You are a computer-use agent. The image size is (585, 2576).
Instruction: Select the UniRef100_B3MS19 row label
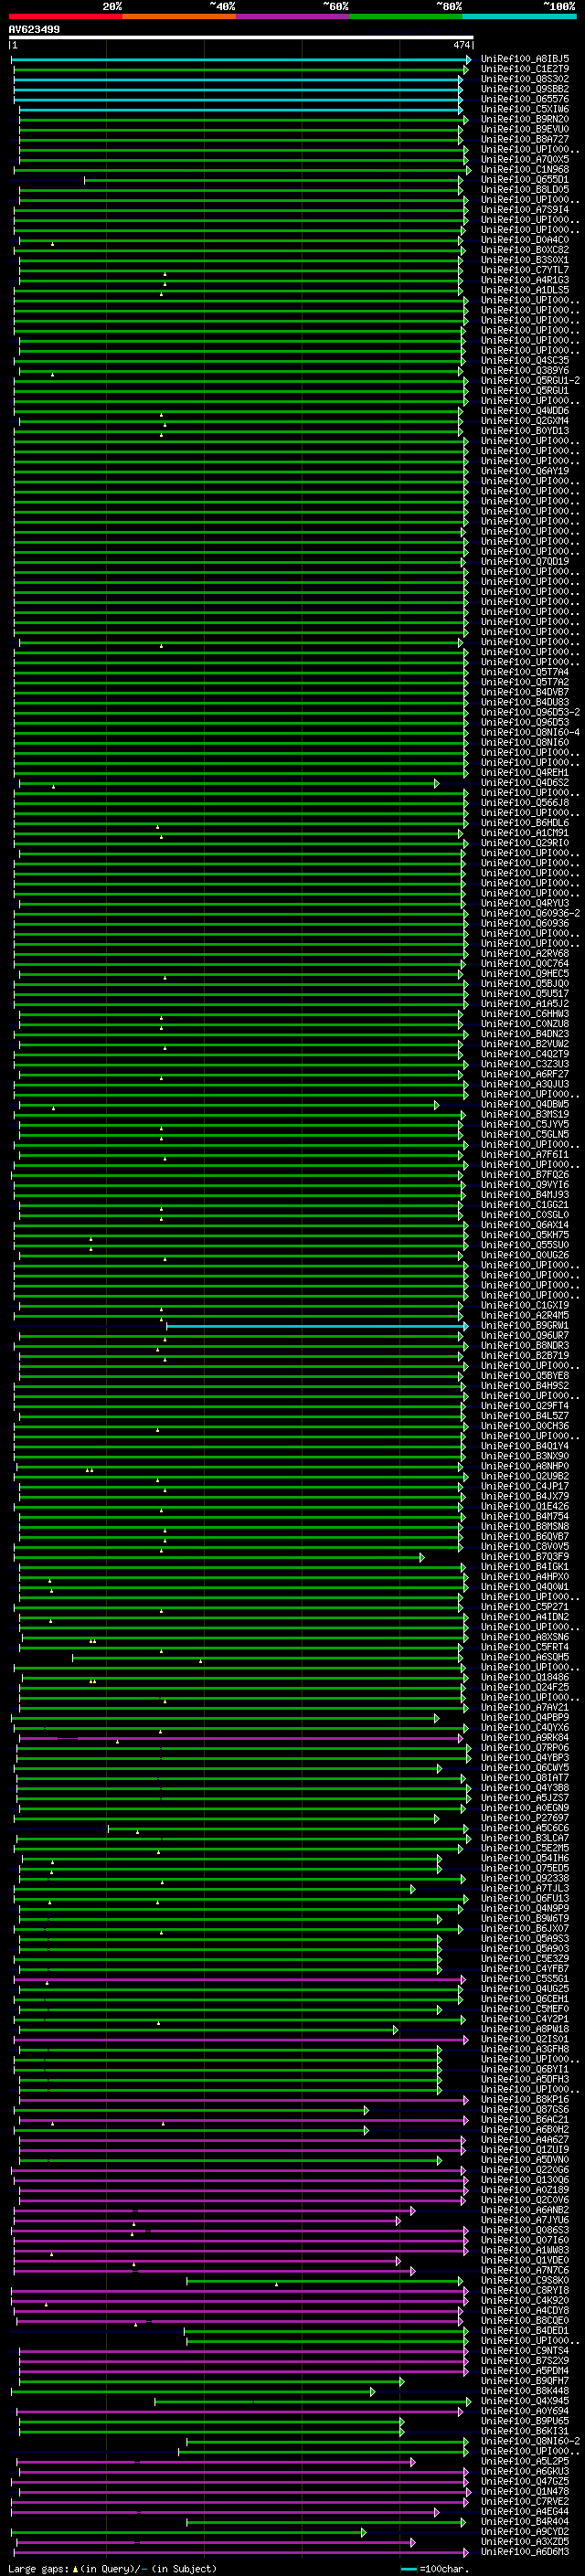pos(525,1114)
